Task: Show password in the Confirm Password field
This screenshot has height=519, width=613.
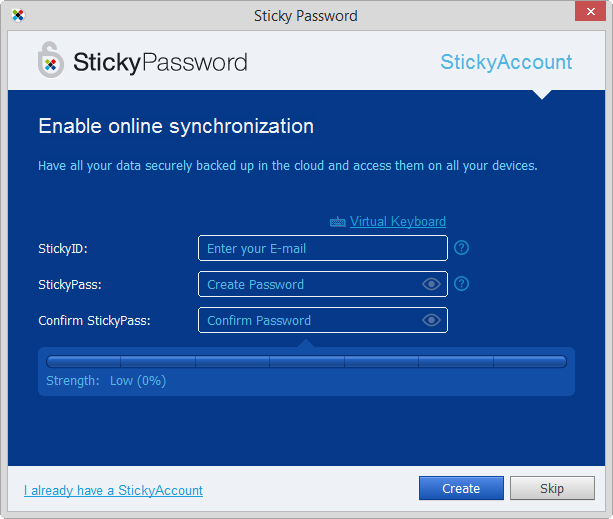Action: (x=431, y=320)
